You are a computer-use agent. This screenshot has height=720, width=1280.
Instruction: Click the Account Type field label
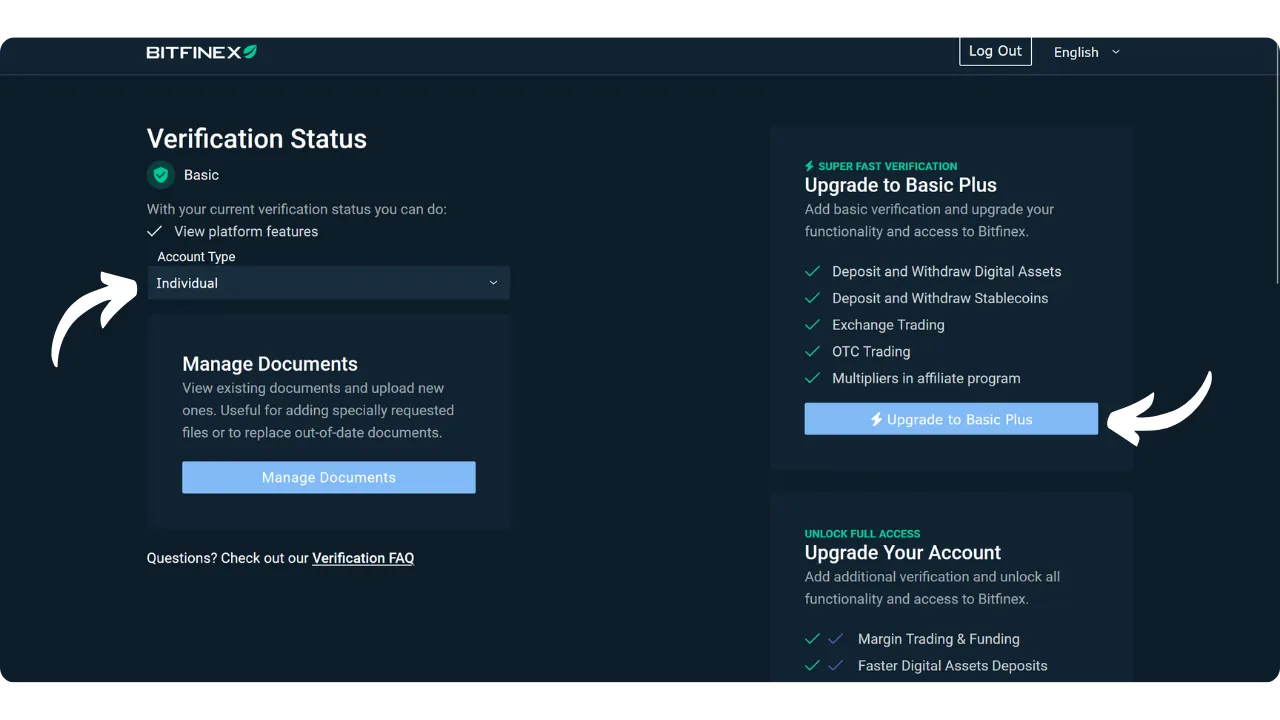click(196, 257)
